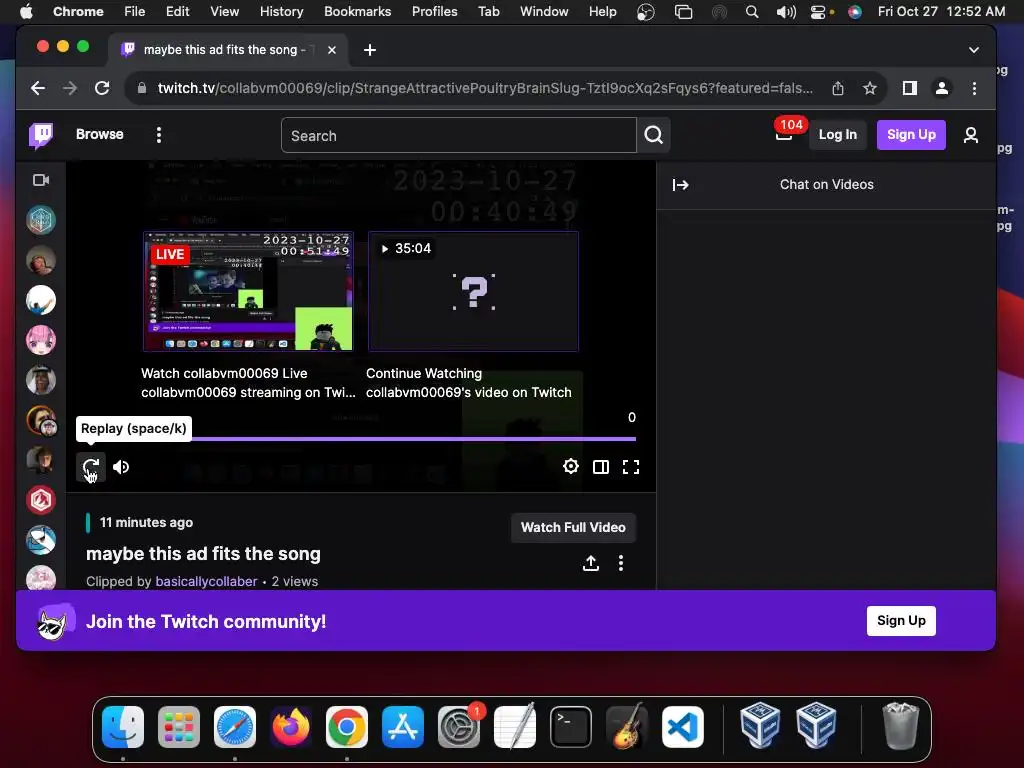Open pink-haired channel avatar in sidebar
This screenshot has width=1024, height=768.
40,340
